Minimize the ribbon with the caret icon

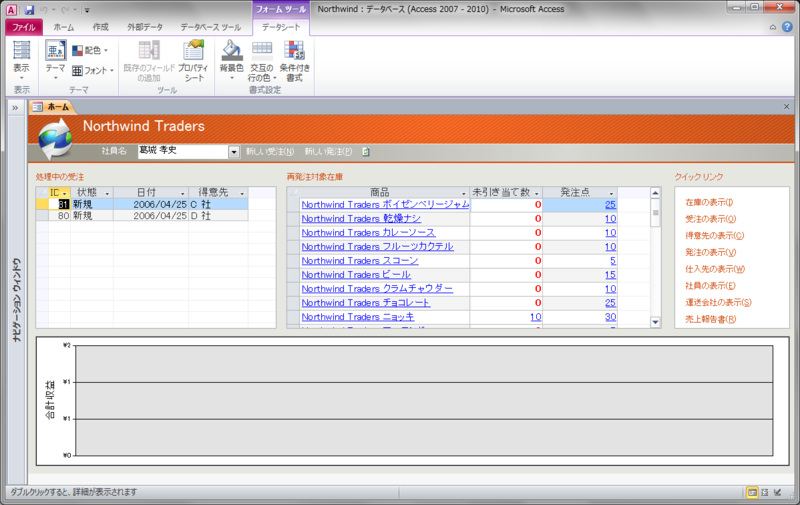[x=773, y=28]
